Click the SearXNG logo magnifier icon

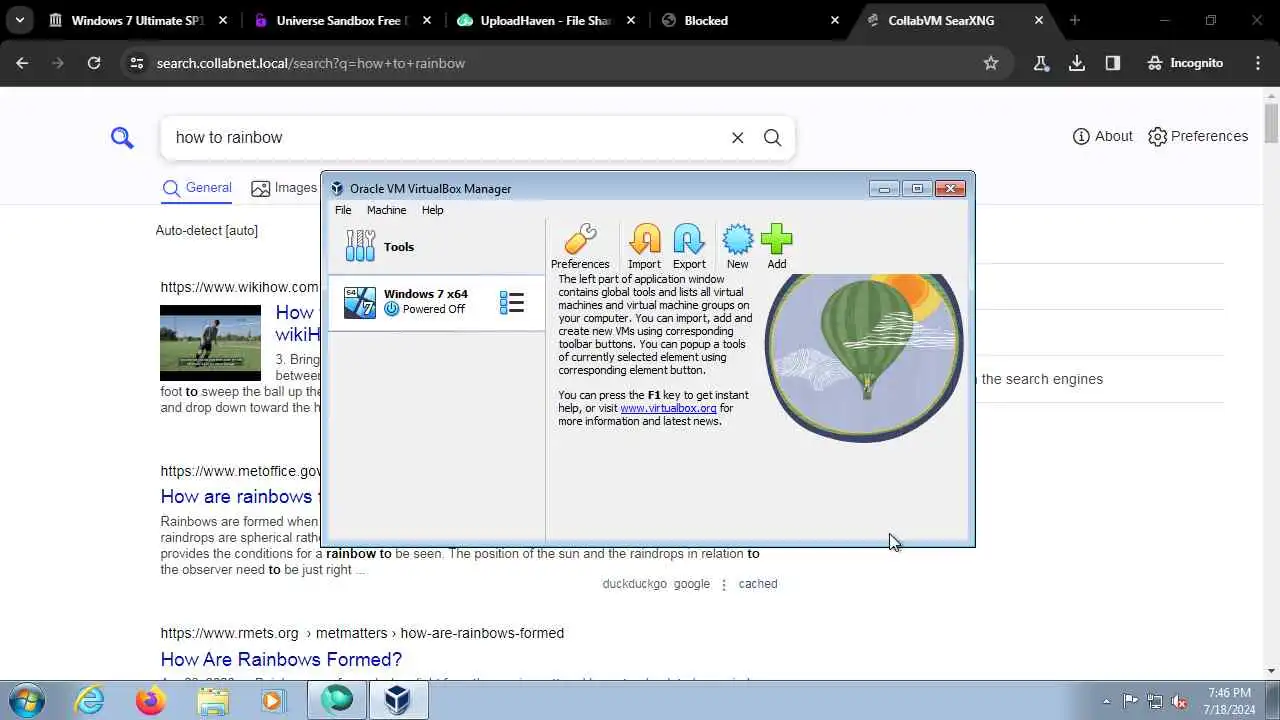tap(122, 138)
